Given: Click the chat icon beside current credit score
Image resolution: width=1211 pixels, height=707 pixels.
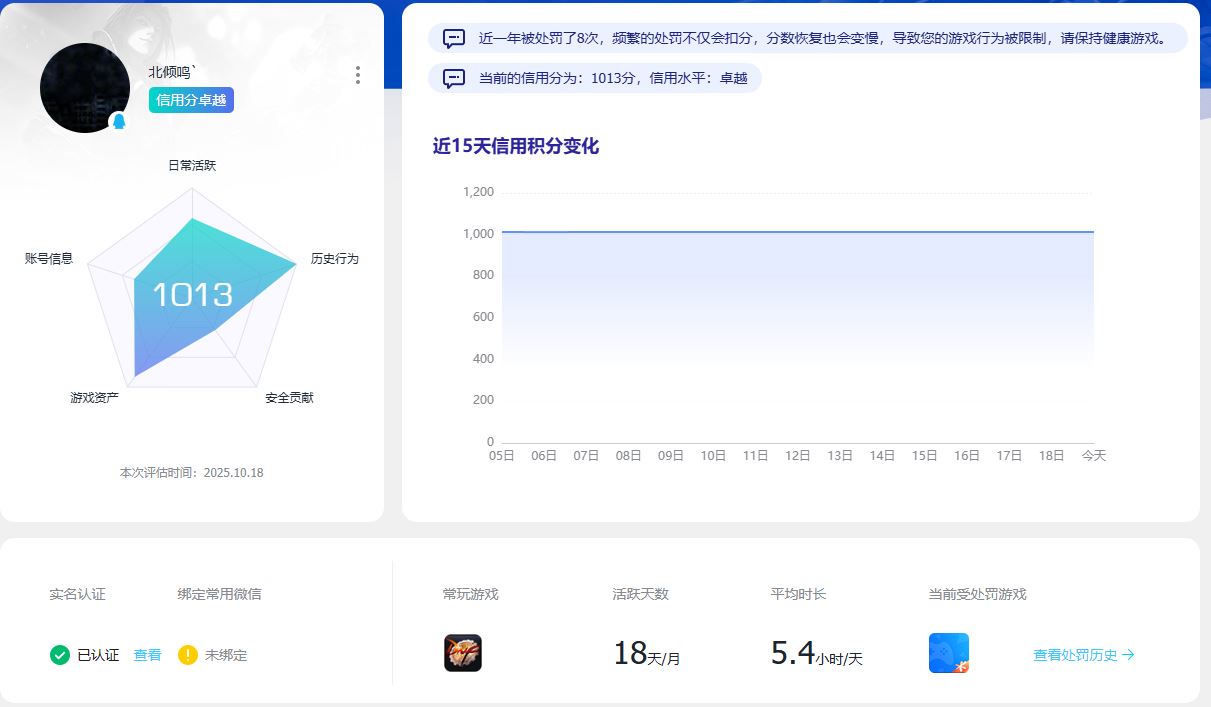Looking at the screenshot, I should point(454,78).
